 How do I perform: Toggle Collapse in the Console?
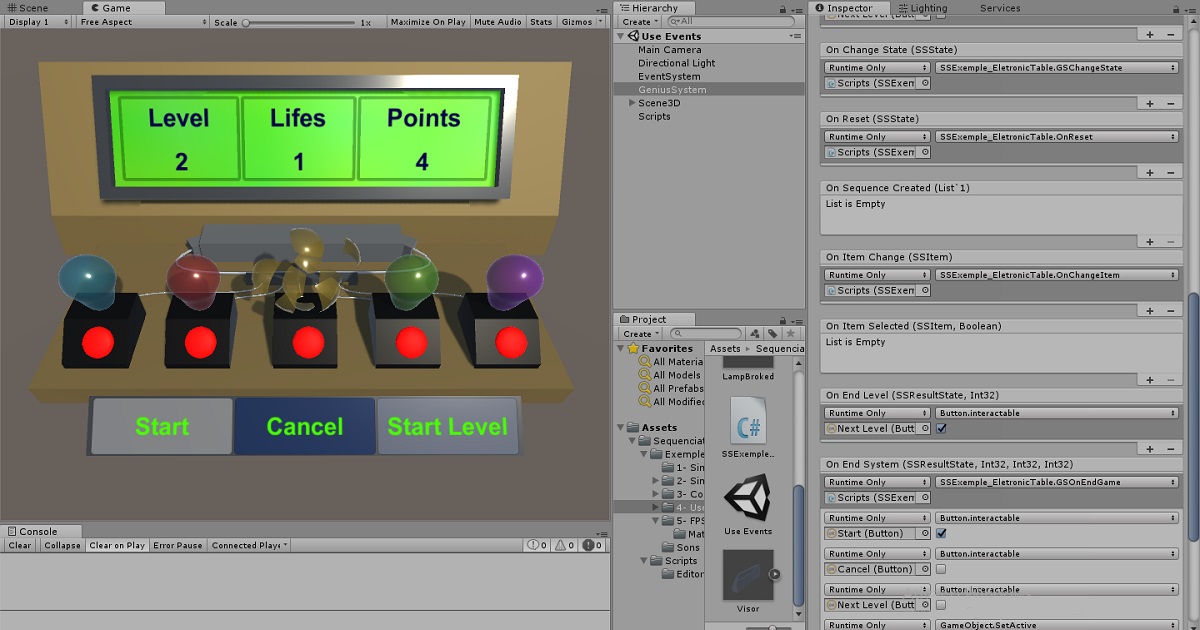click(62, 546)
